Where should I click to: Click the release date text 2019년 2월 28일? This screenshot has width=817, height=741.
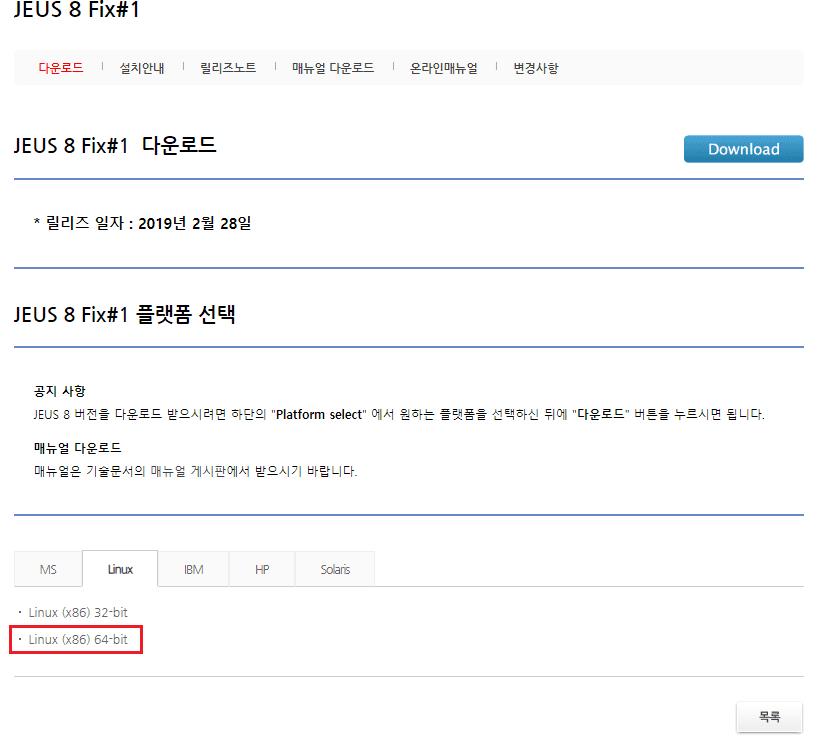click(x=194, y=224)
